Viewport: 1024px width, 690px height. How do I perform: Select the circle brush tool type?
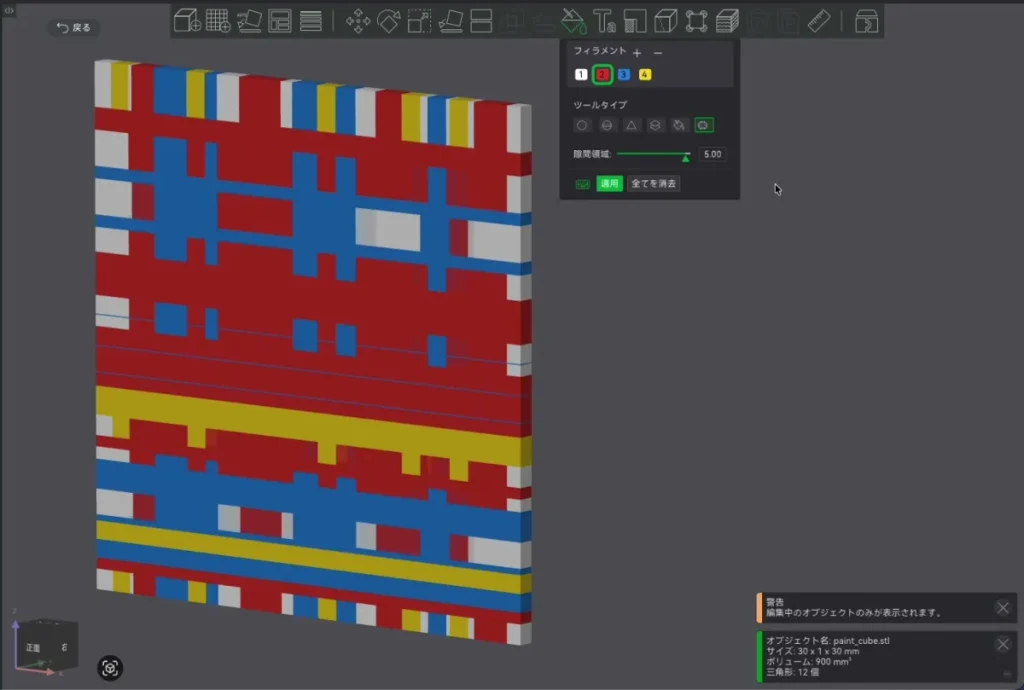click(x=582, y=125)
